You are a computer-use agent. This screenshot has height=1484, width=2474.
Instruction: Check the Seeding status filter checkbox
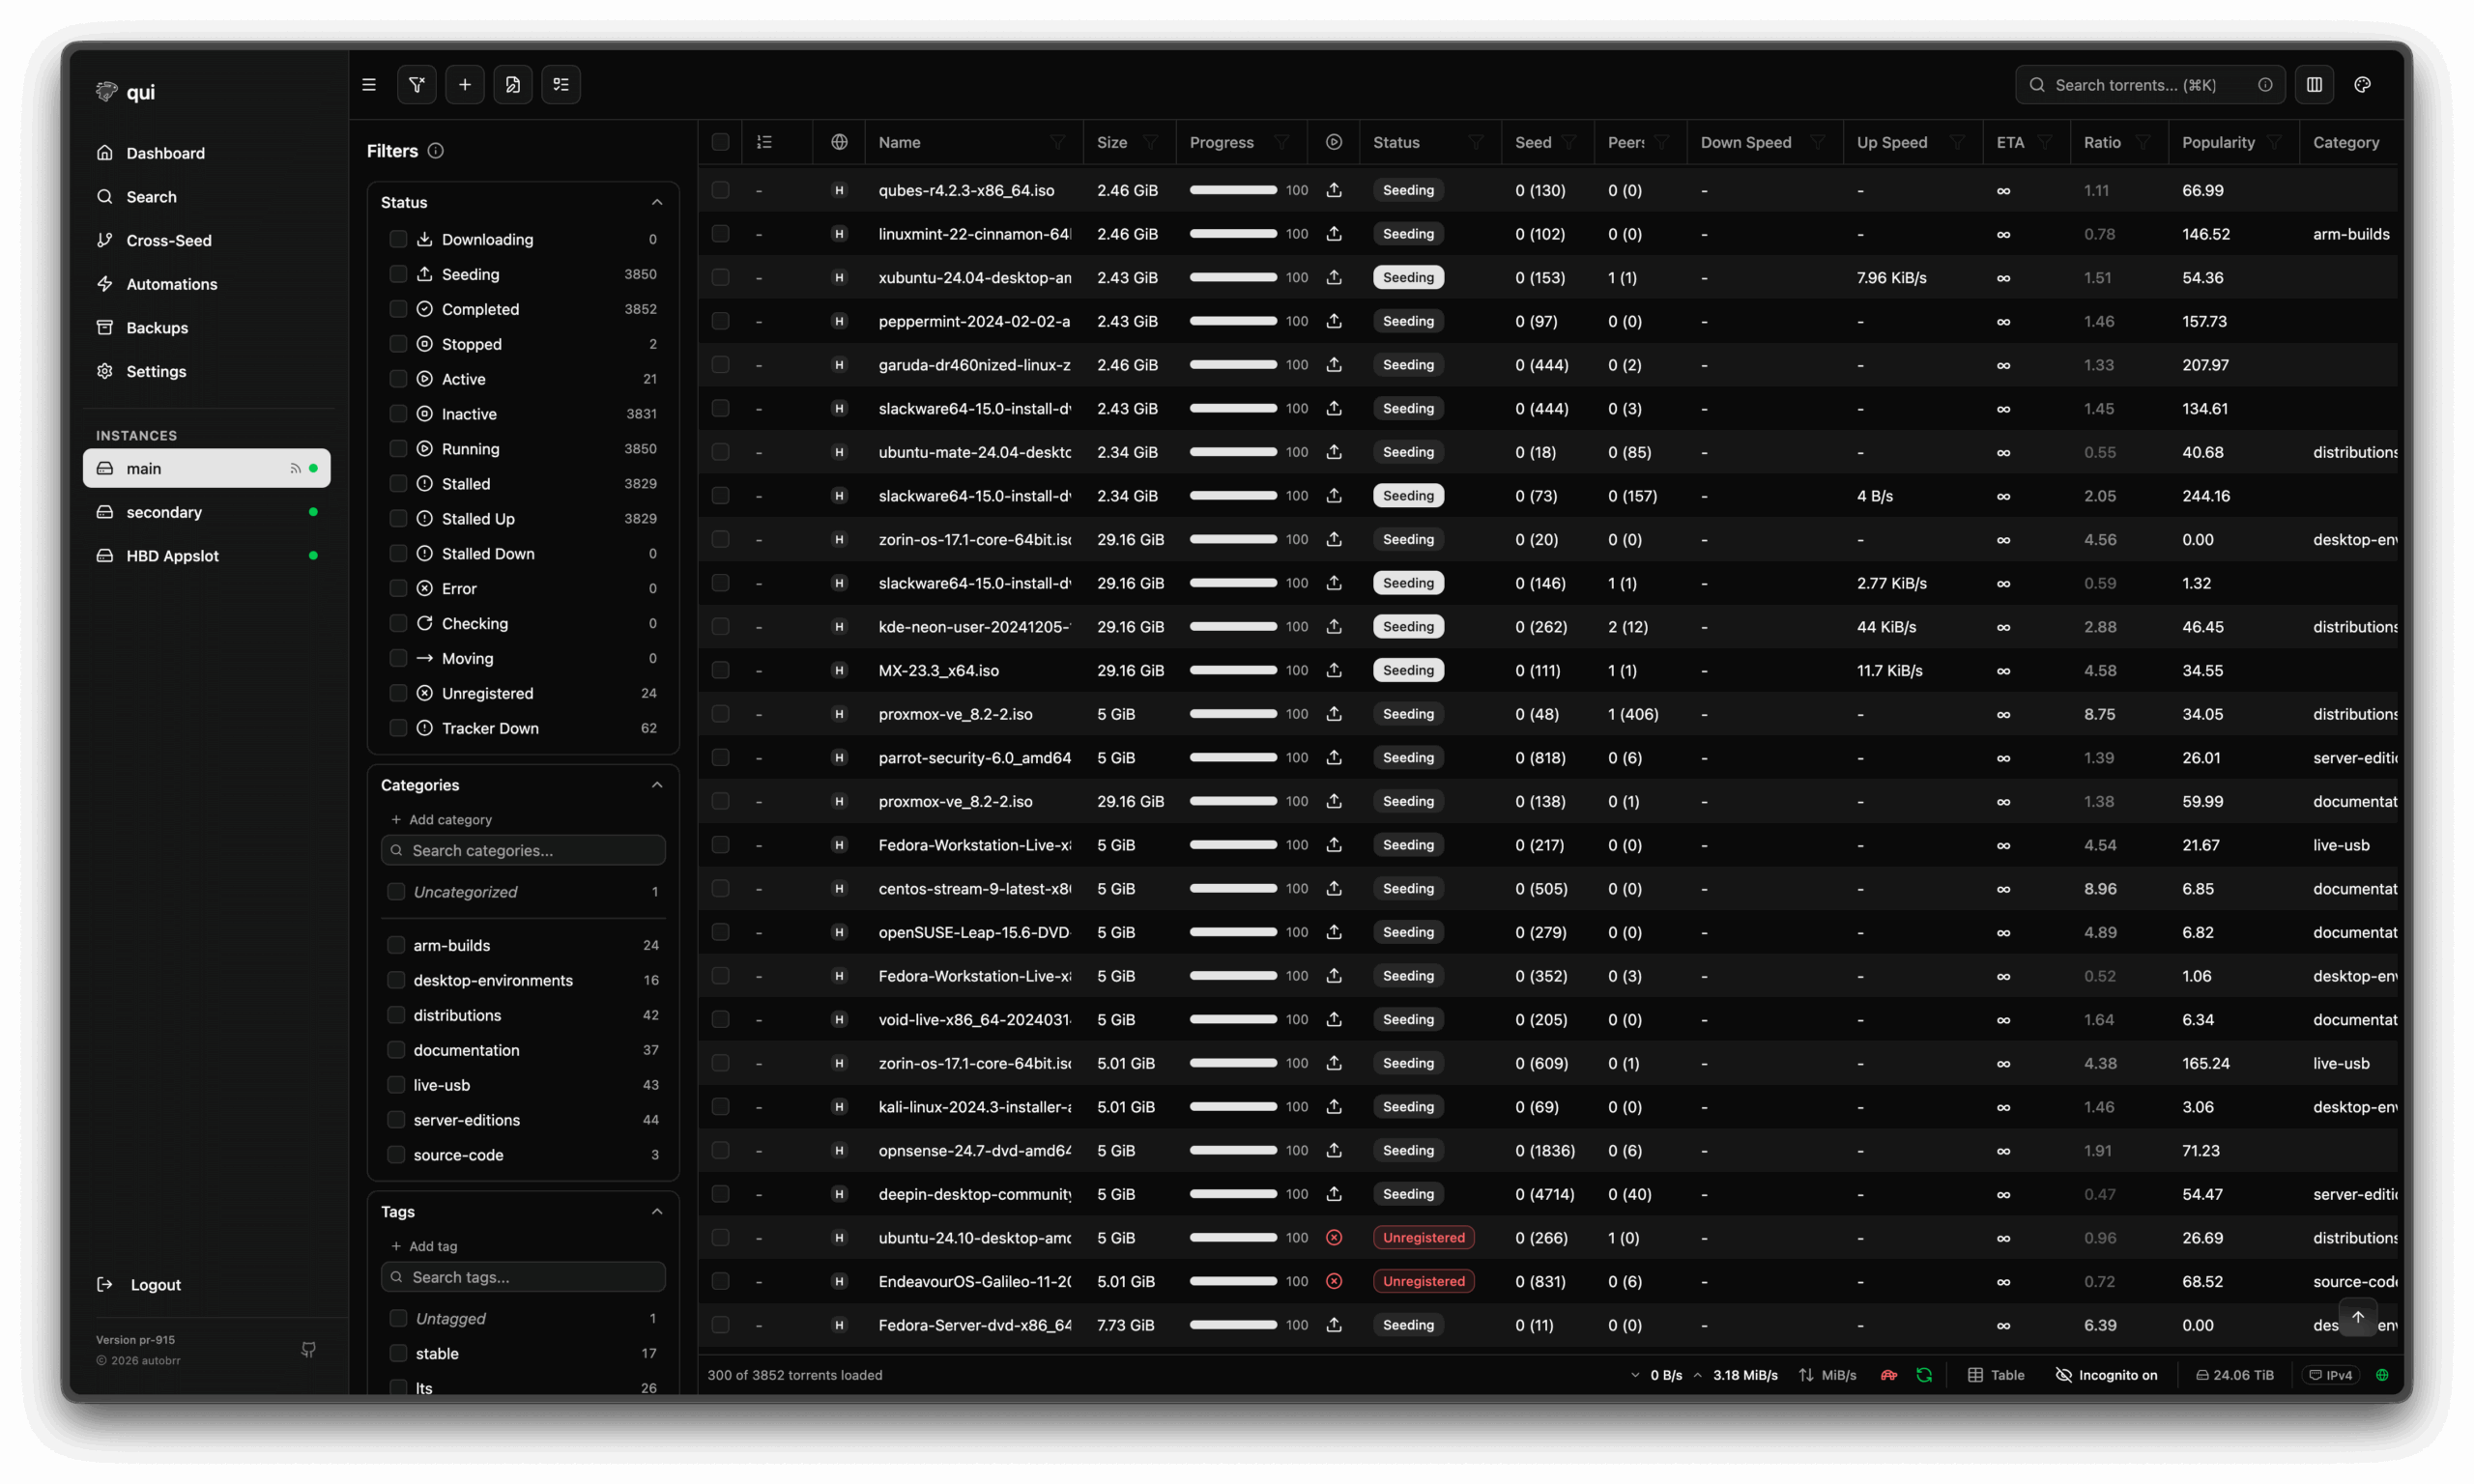[398, 274]
